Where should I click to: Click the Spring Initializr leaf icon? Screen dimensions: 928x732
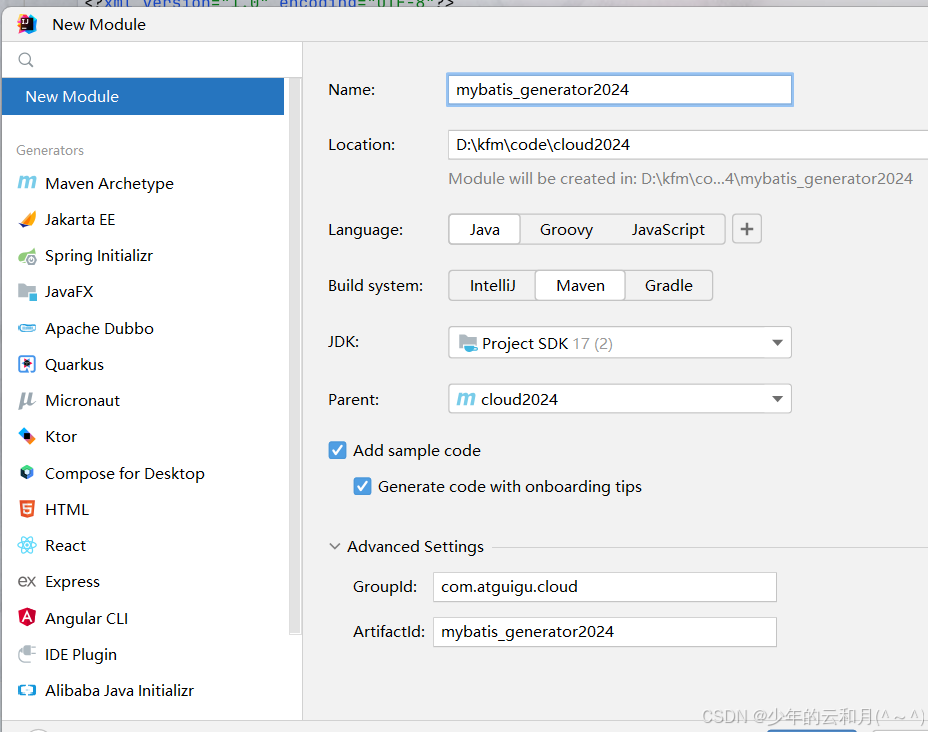coord(27,256)
